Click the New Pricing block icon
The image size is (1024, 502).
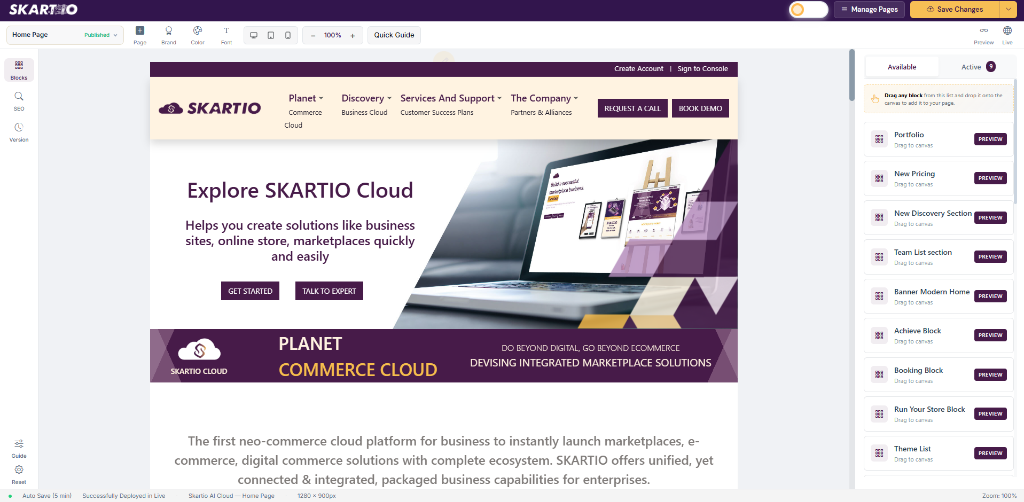point(879,178)
